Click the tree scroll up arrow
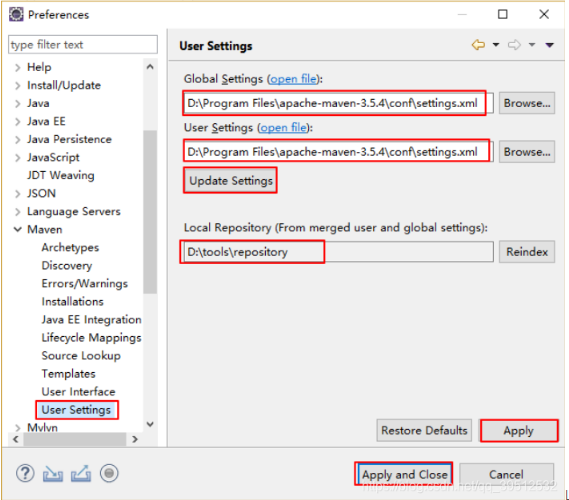569x500 pixels. (x=150, y=67)
